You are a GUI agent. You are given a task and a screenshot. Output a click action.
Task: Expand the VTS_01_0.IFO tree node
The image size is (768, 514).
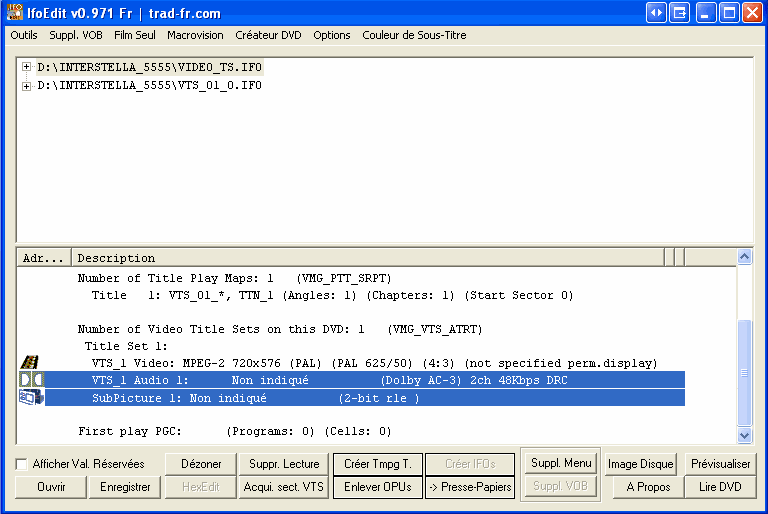point(26,86)
